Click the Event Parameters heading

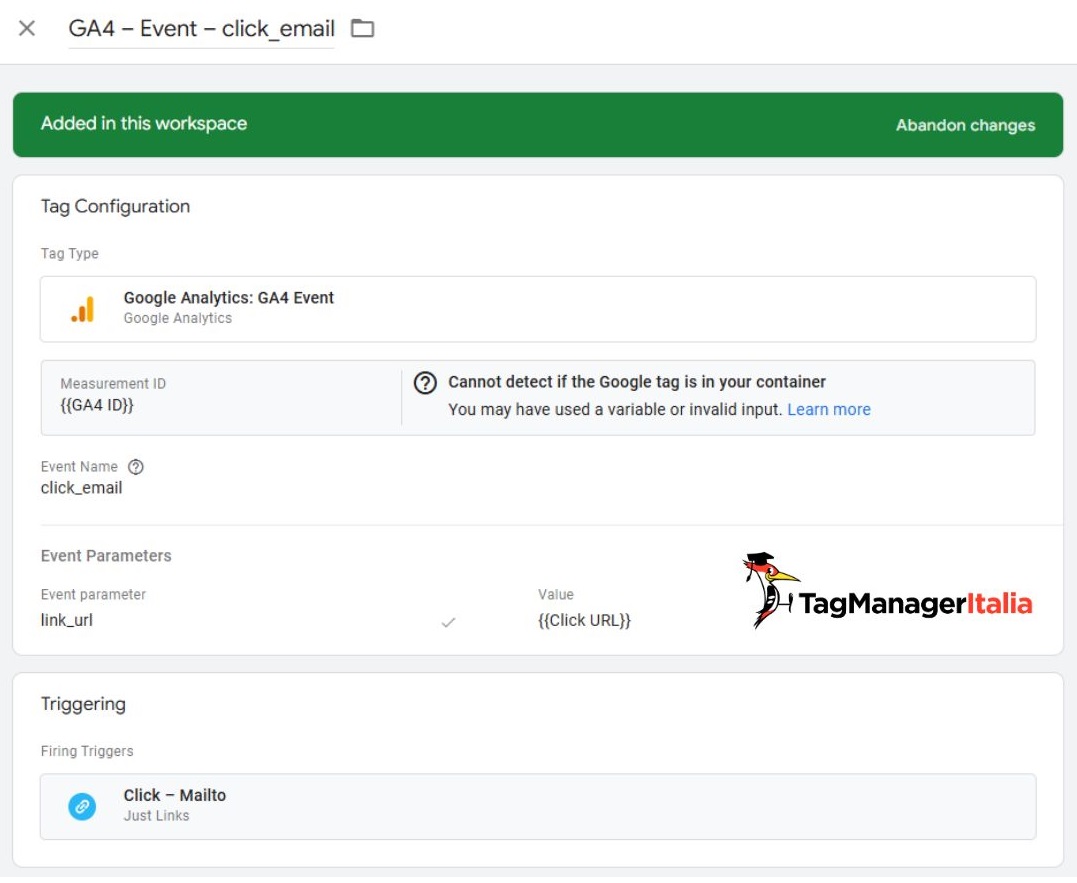(x=106, y=556)
